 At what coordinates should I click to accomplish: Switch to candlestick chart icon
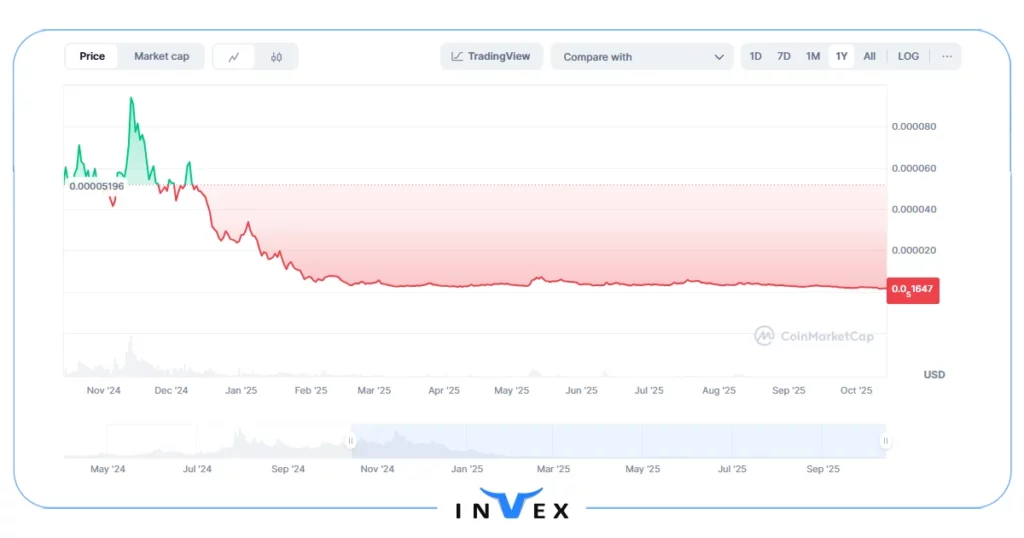click(x=276, y=57)
